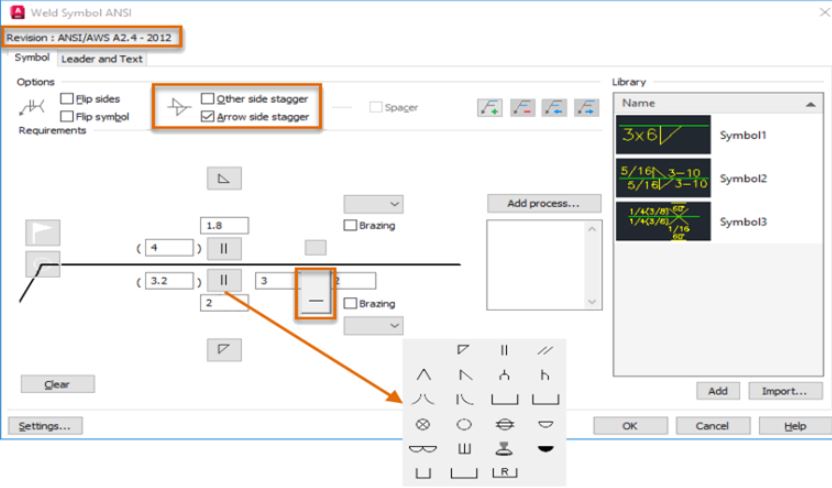The image size is (832, 488).
Task: Select the Symbol3 library thumbnail
Action: [x=663, y=222]
